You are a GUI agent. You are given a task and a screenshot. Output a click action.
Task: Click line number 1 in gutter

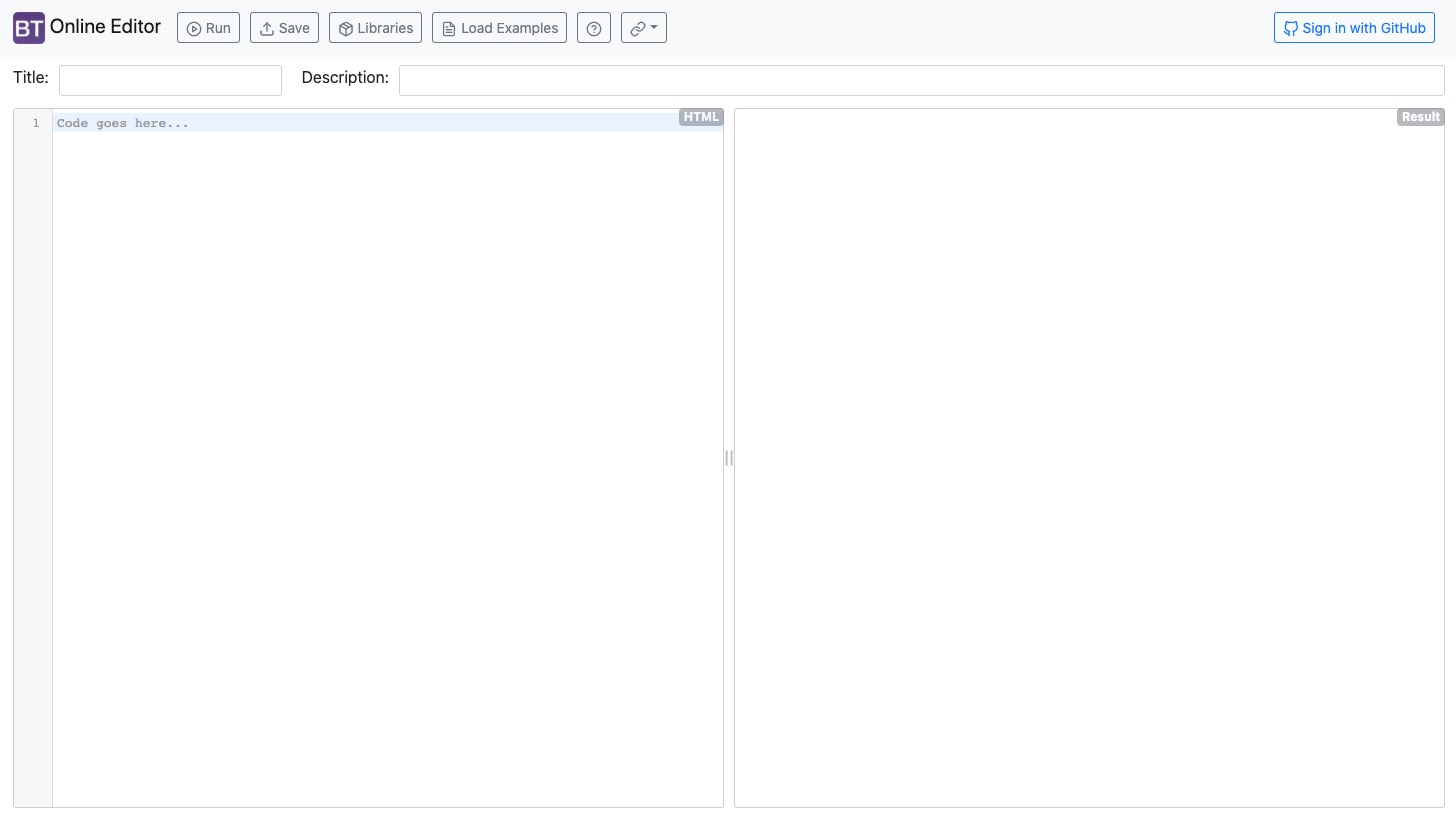(x=36, y=123)
